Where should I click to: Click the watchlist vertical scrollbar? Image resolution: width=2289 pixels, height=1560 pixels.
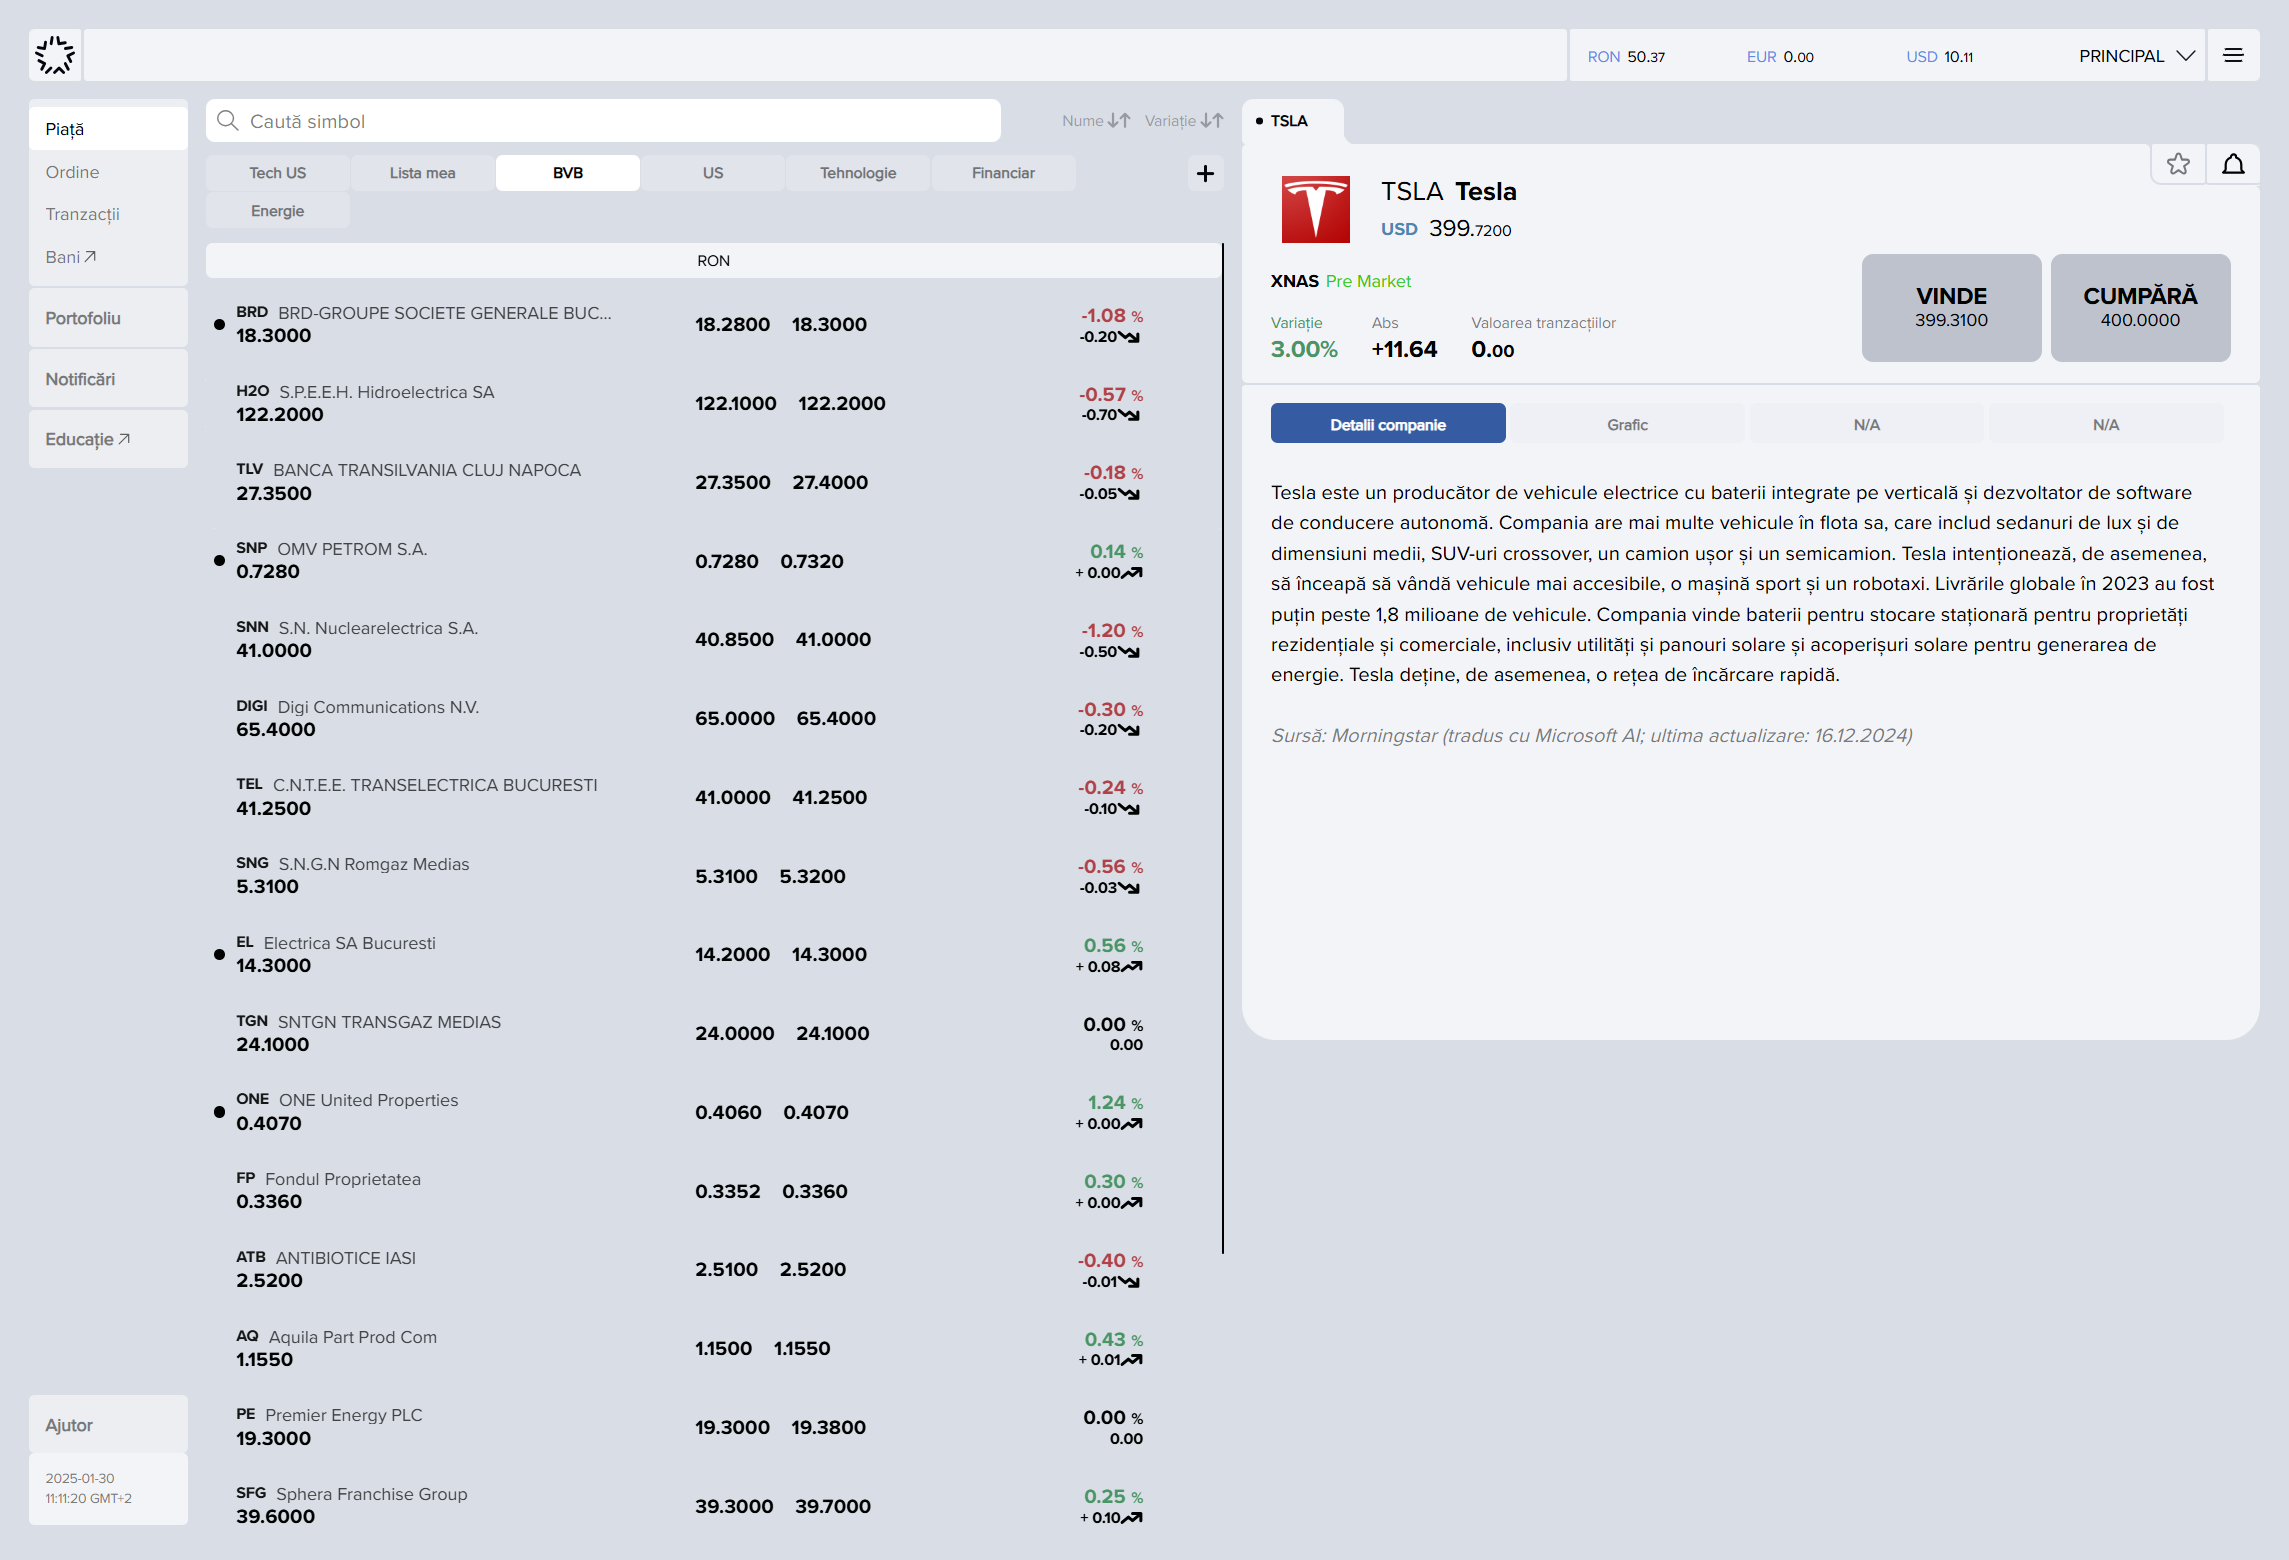click(1222, 748)
